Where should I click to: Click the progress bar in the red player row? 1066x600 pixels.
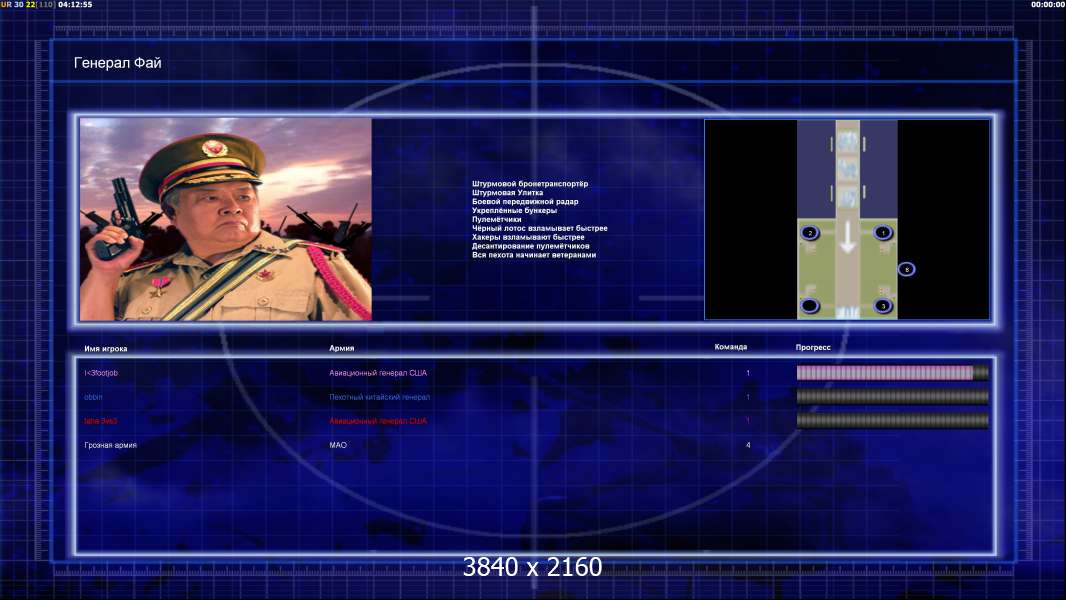[x=893, y=421]
